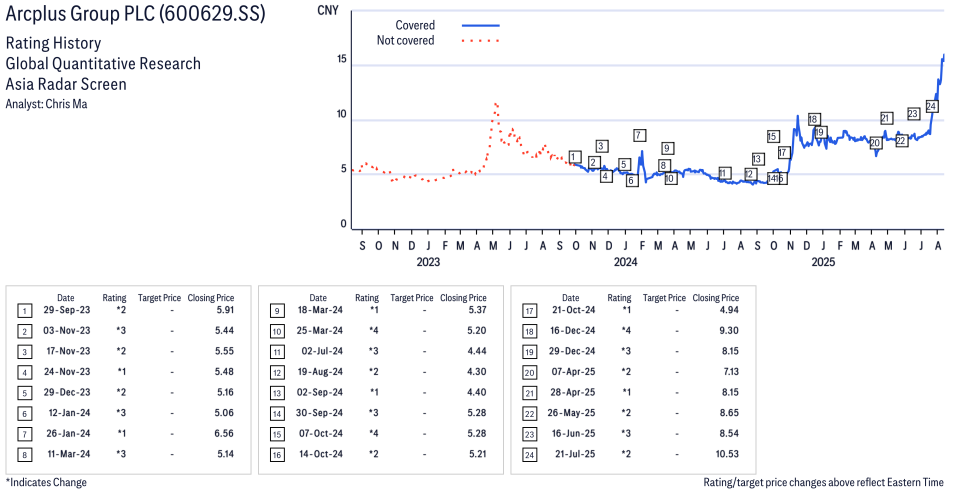The height and width of the screenshot is (489, 955).
Task: Click chart marker 12 near August 2024
Action: coord(750,174)
